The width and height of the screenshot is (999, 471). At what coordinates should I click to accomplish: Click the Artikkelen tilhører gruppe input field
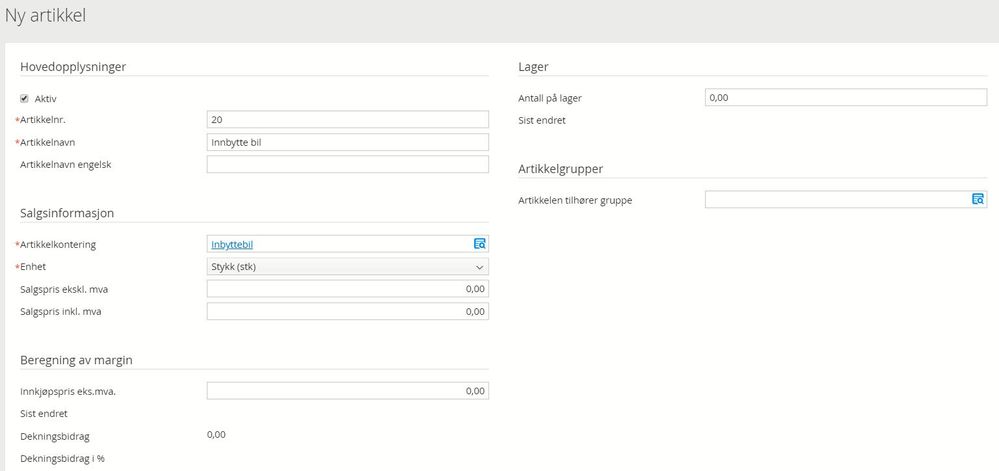(x=837, y=200)
